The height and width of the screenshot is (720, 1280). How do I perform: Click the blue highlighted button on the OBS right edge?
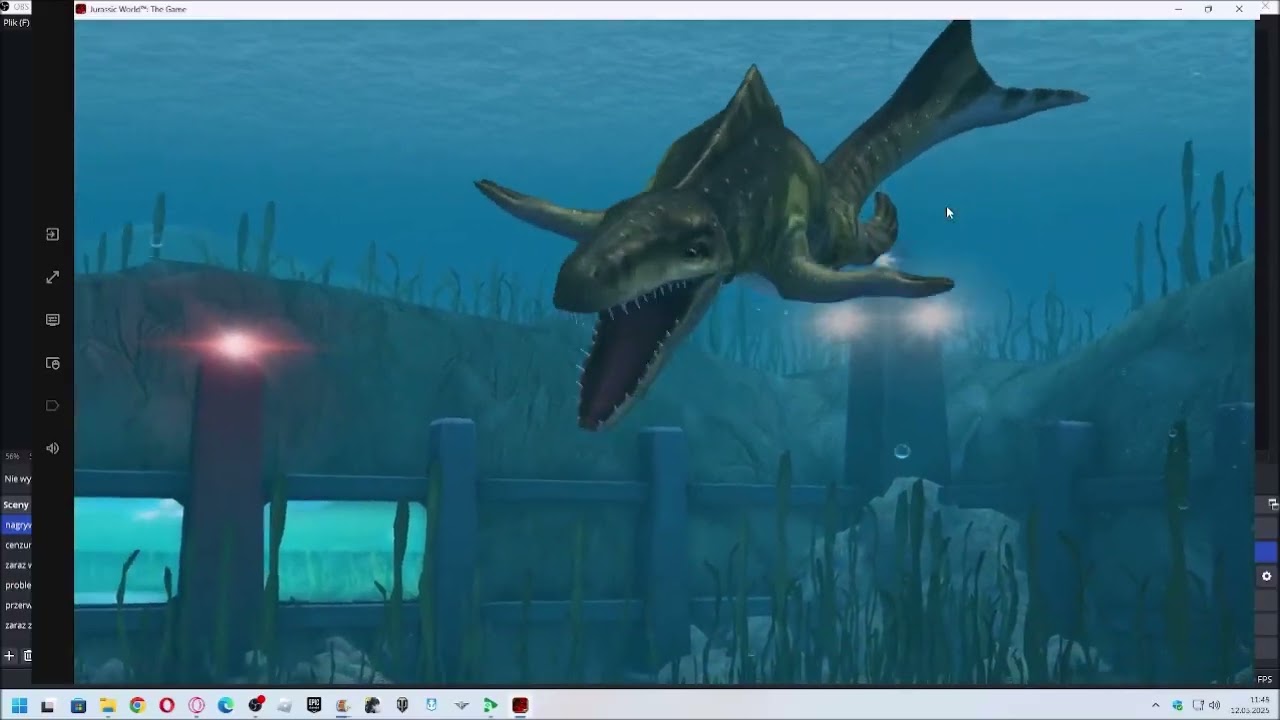(1266, 552)
